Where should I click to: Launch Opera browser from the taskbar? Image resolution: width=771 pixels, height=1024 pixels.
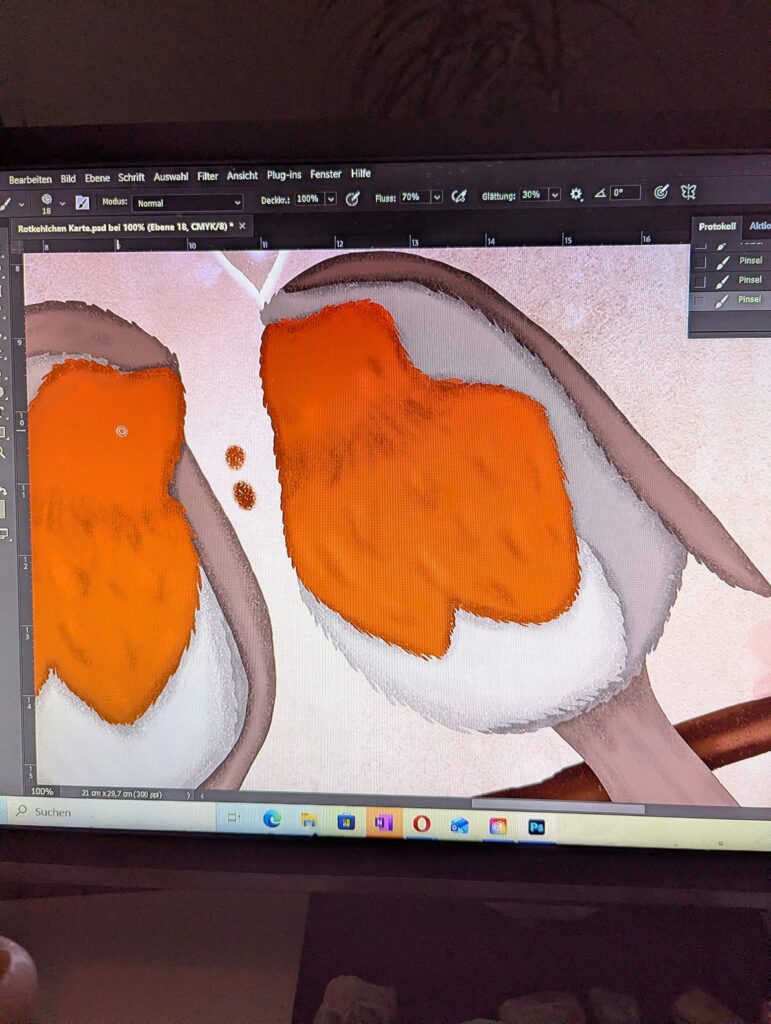click(421, 824)
